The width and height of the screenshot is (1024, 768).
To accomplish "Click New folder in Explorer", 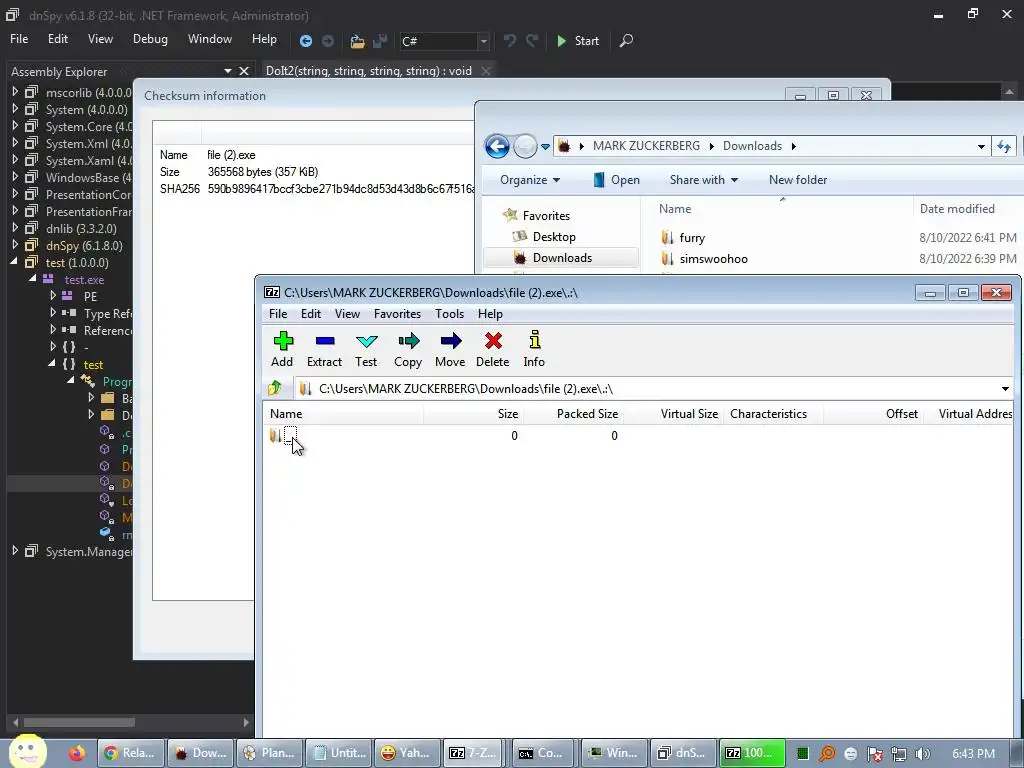I will point(797,180).
